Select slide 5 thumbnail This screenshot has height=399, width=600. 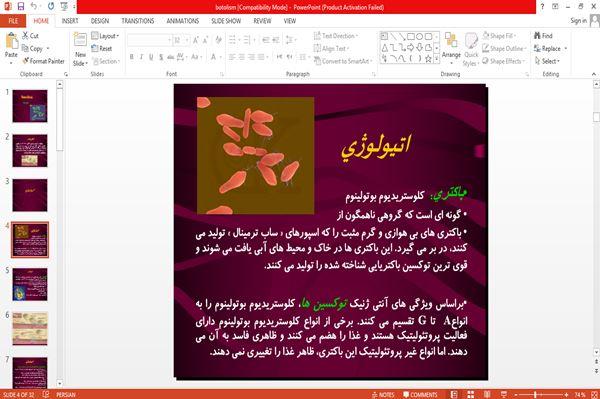pyautogui.click(x=30, y=284)
